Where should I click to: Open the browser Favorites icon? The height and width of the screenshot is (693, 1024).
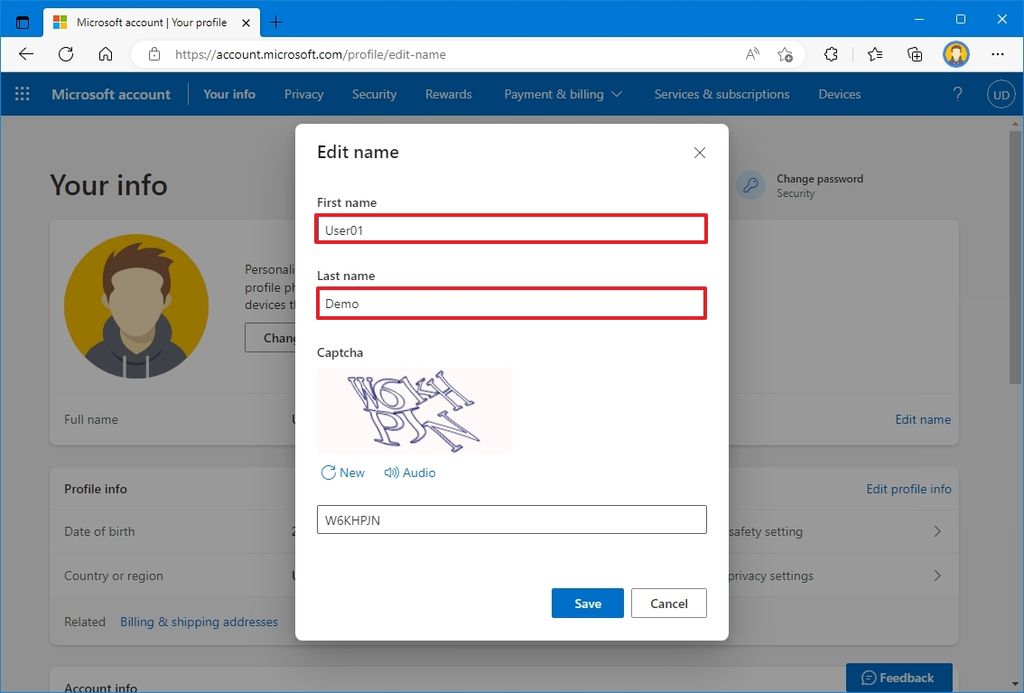click(874, 55)
